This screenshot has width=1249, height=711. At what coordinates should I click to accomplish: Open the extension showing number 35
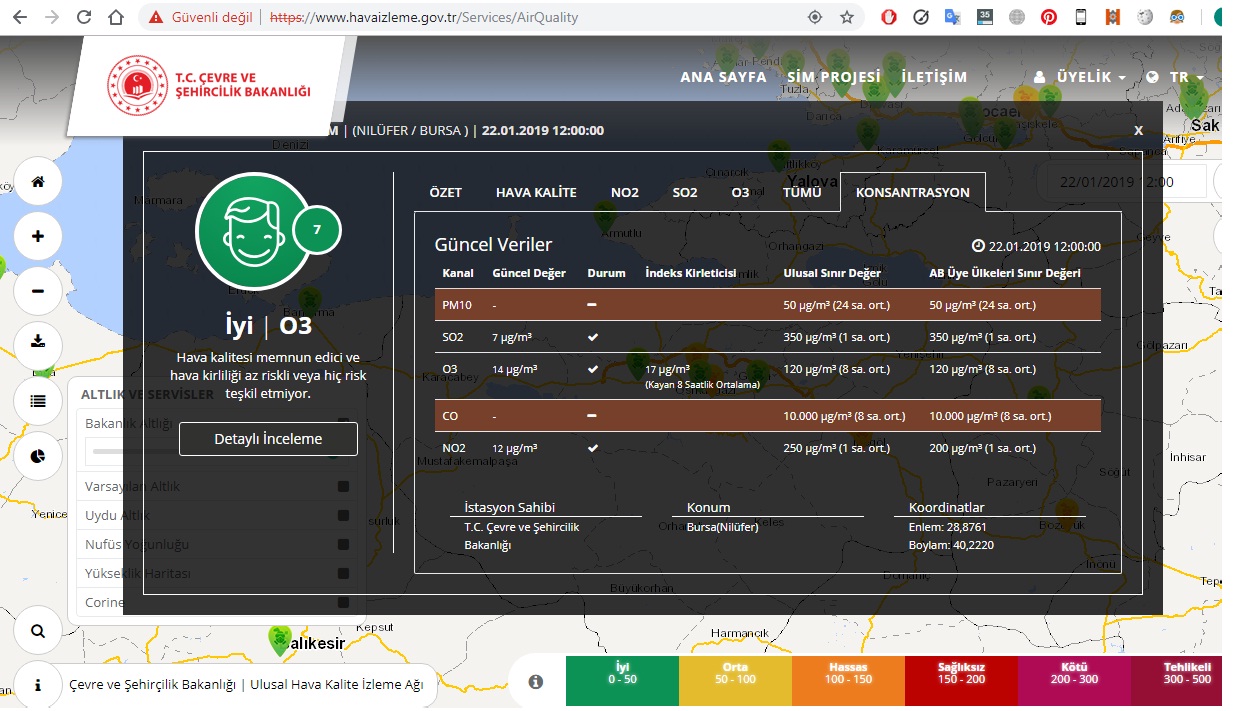(x=985, y=17)
